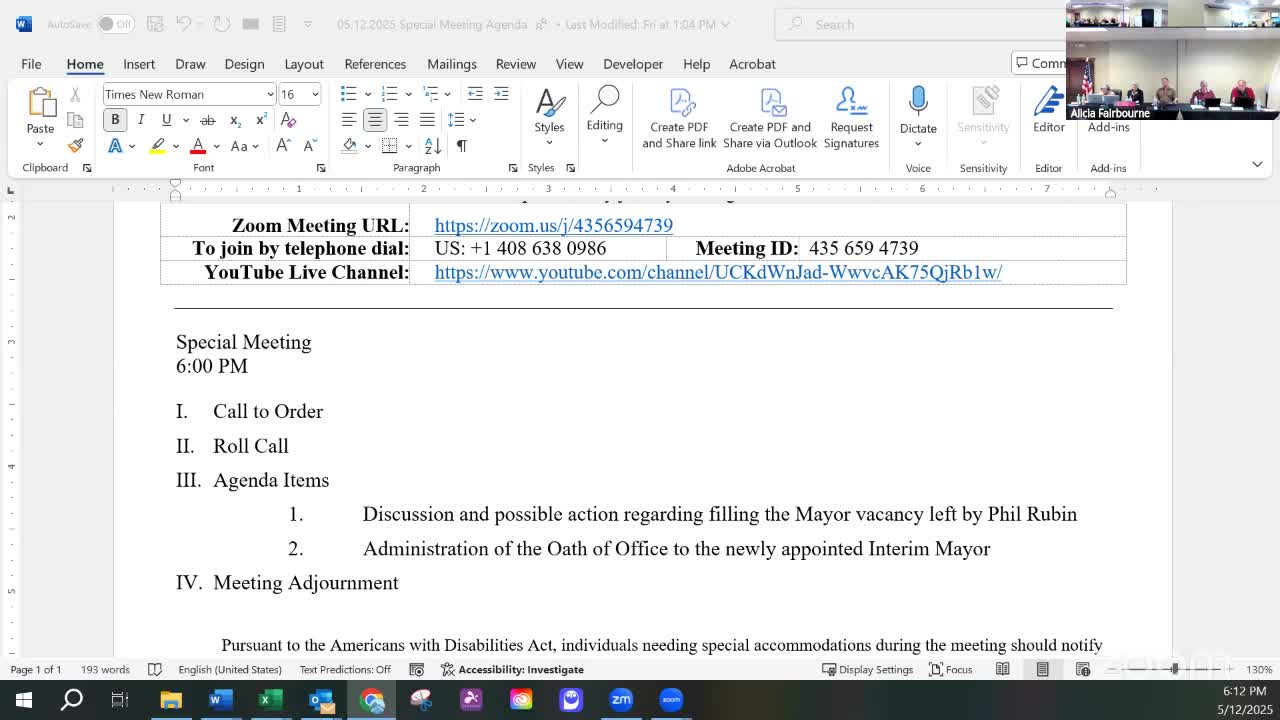The height and width of the screenshot is (720, 1280).
Task: Toggle Italic formatting
Action: [x=141, y=120]
